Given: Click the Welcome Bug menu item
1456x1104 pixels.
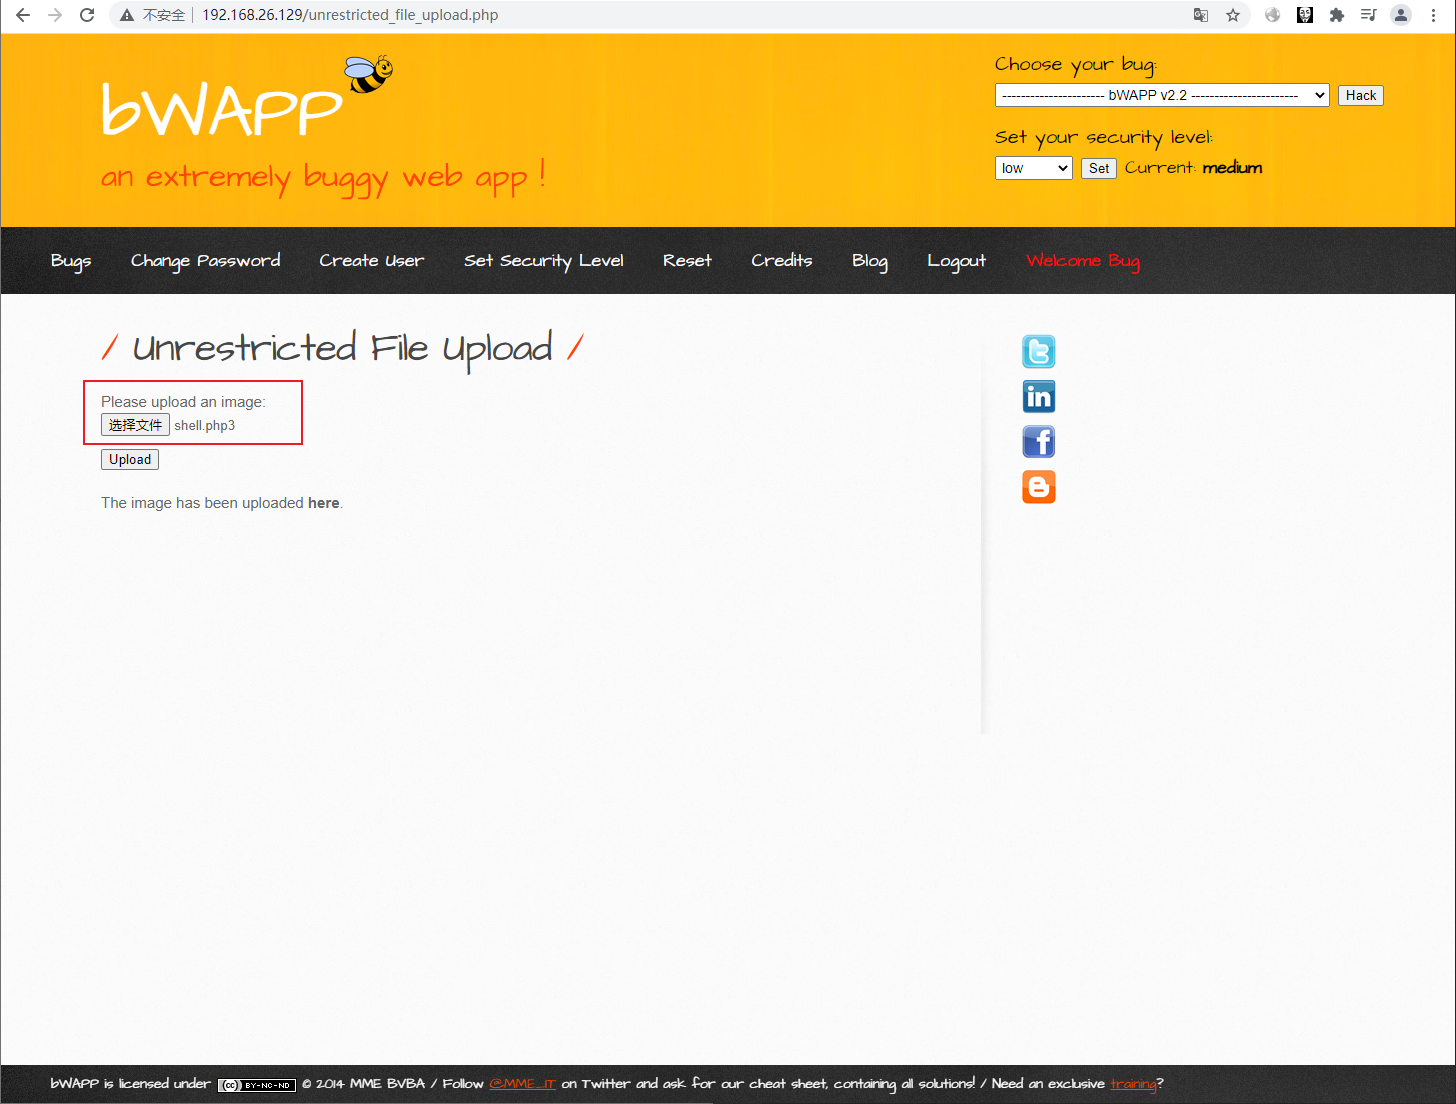Looking at the screenshot, I should point(1083,261).
